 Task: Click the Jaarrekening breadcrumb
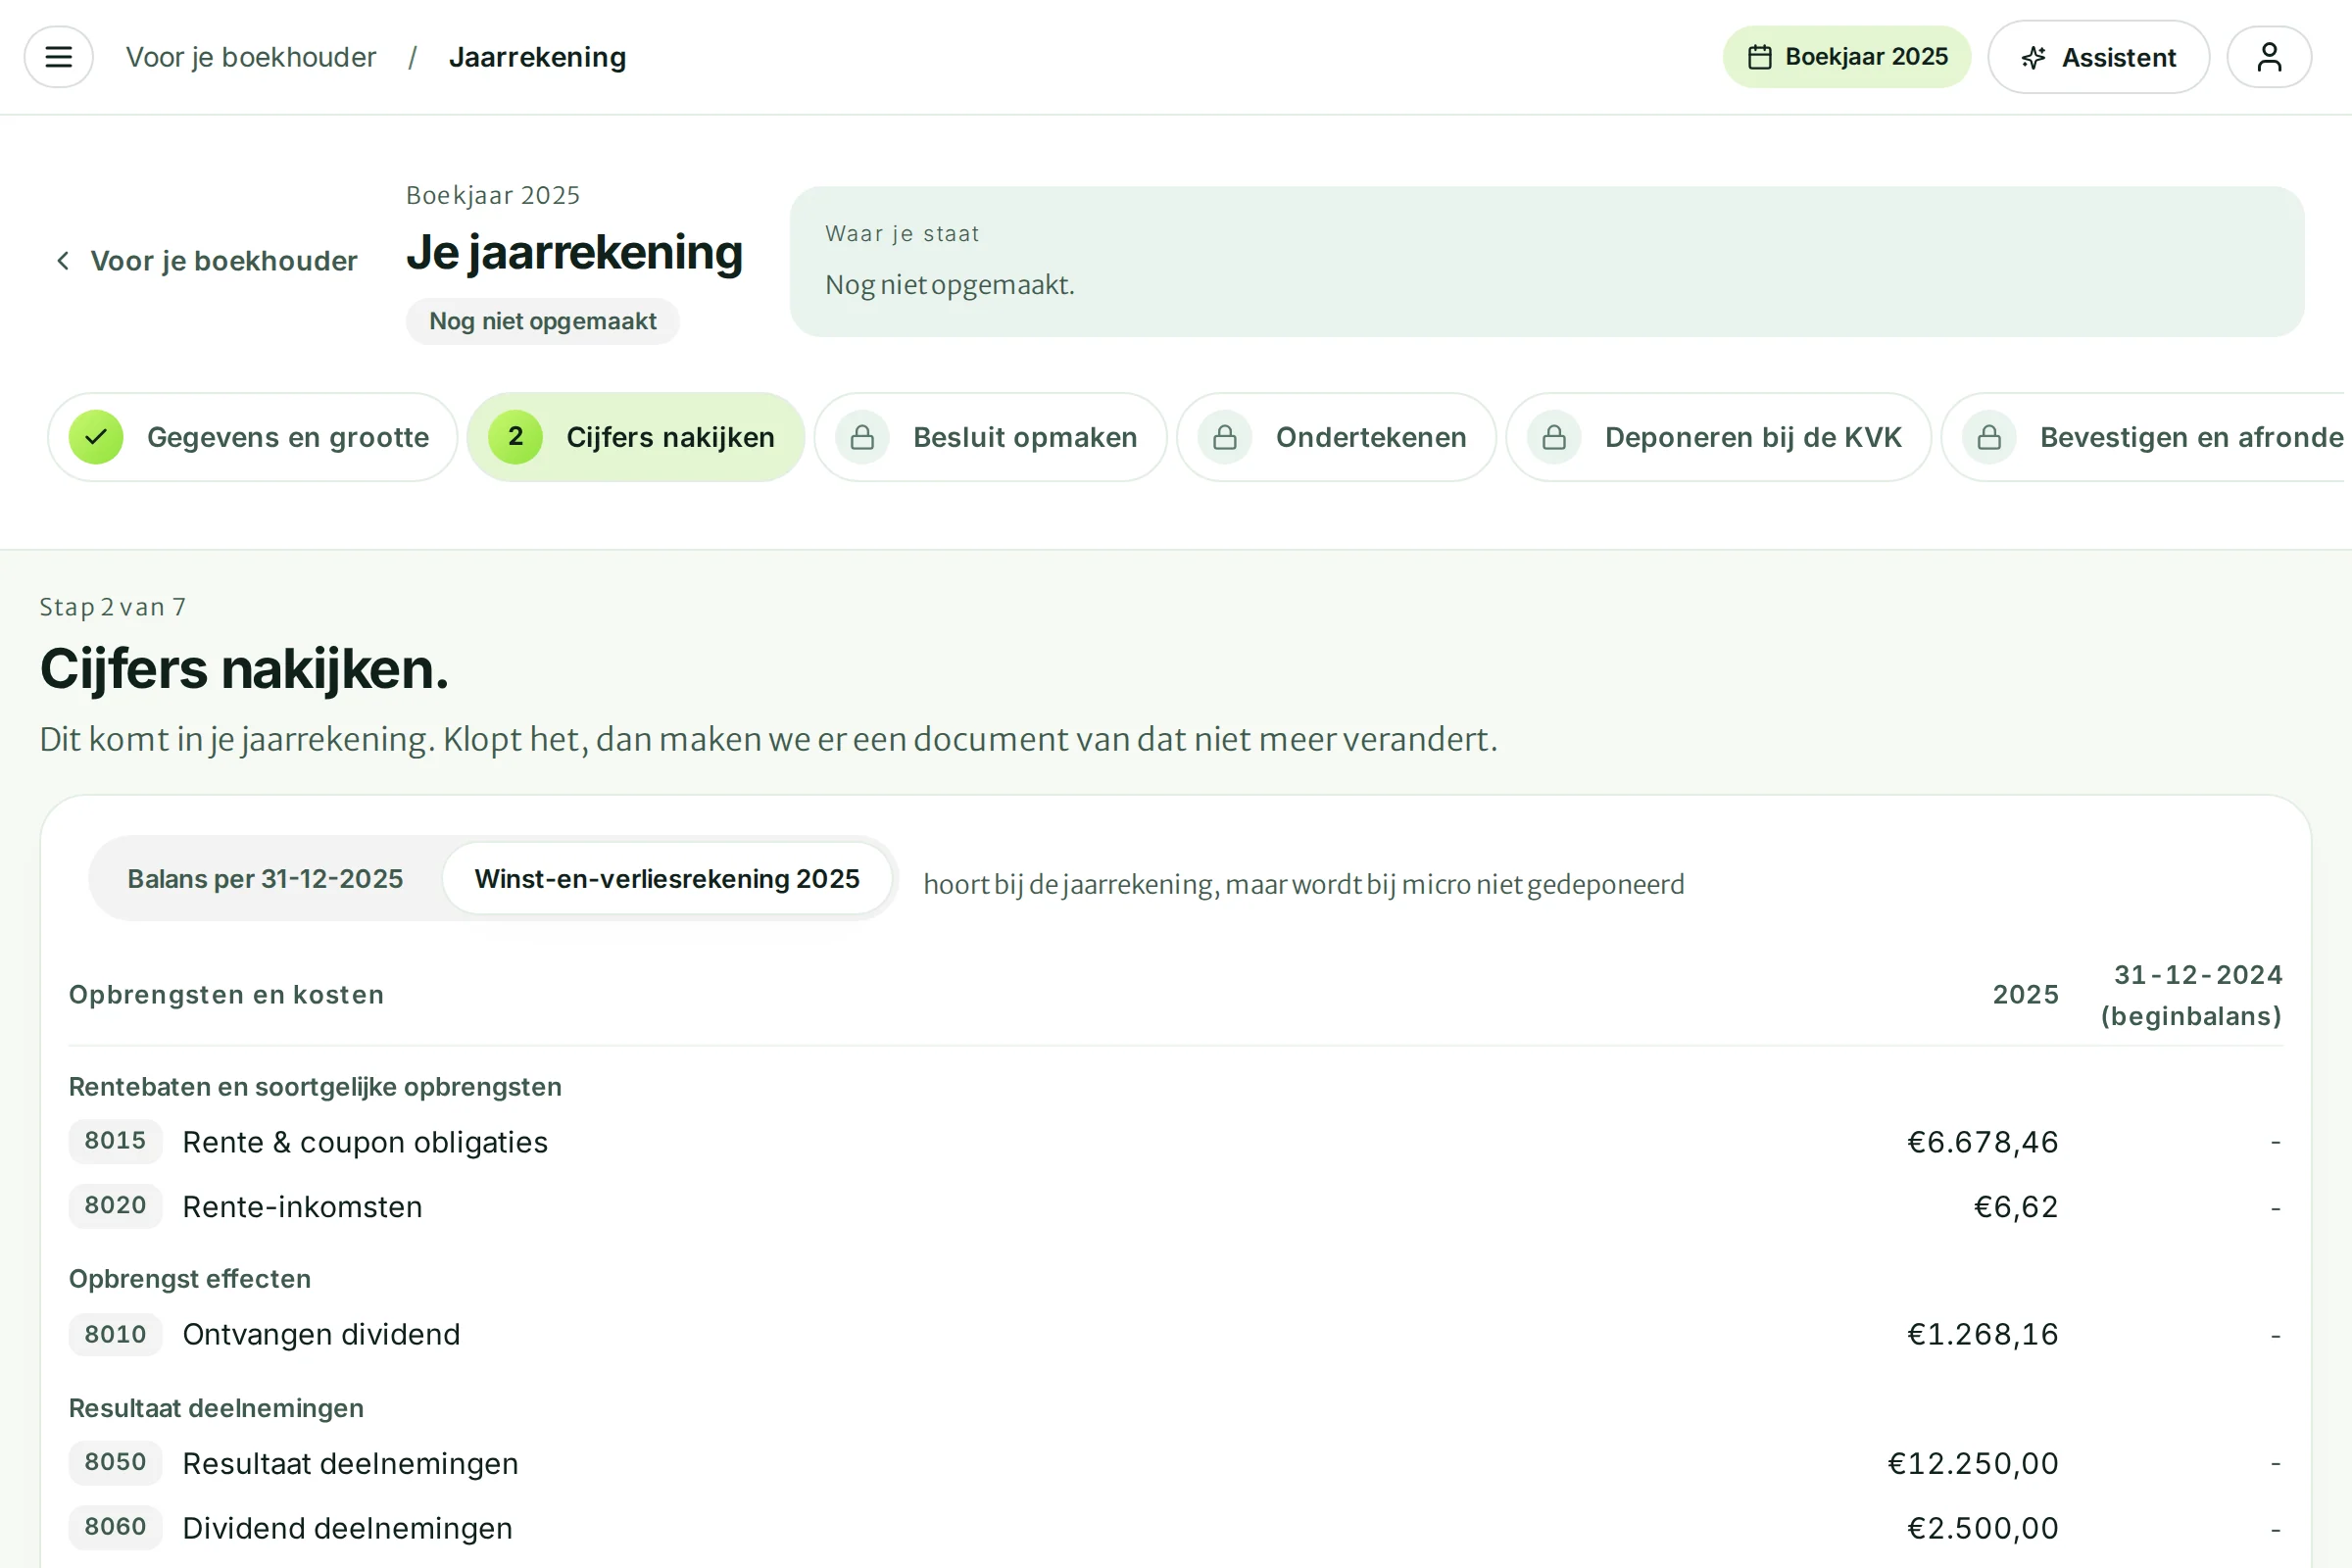click(x=538, y=57)
